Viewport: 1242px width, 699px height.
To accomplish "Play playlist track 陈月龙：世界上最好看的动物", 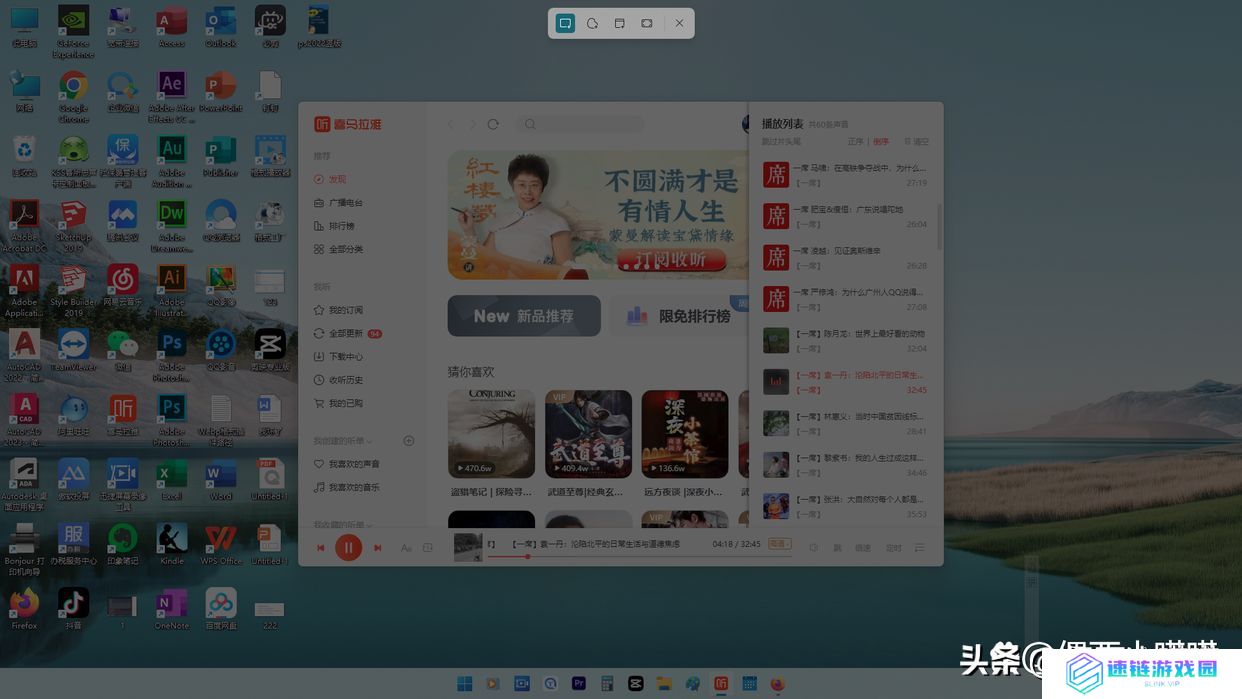I will [845, 341].
